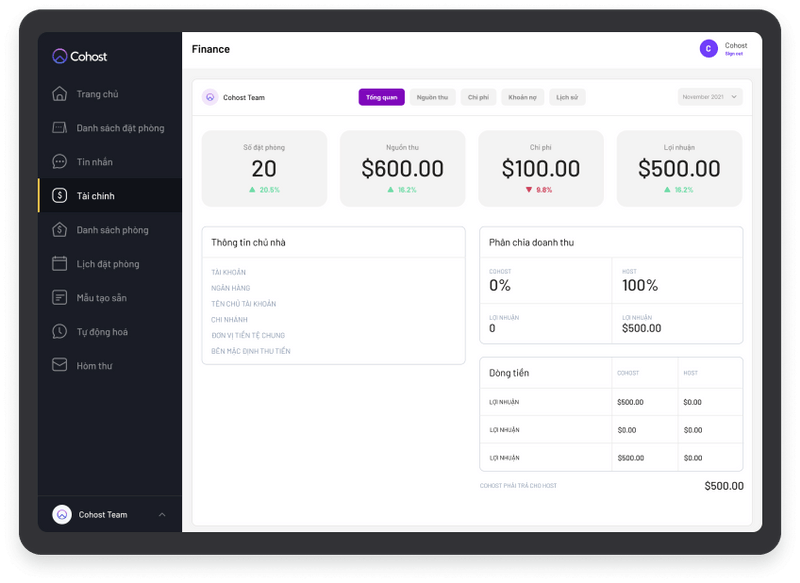Click the Thông tin chủ nhà heading

coord(248,242)
